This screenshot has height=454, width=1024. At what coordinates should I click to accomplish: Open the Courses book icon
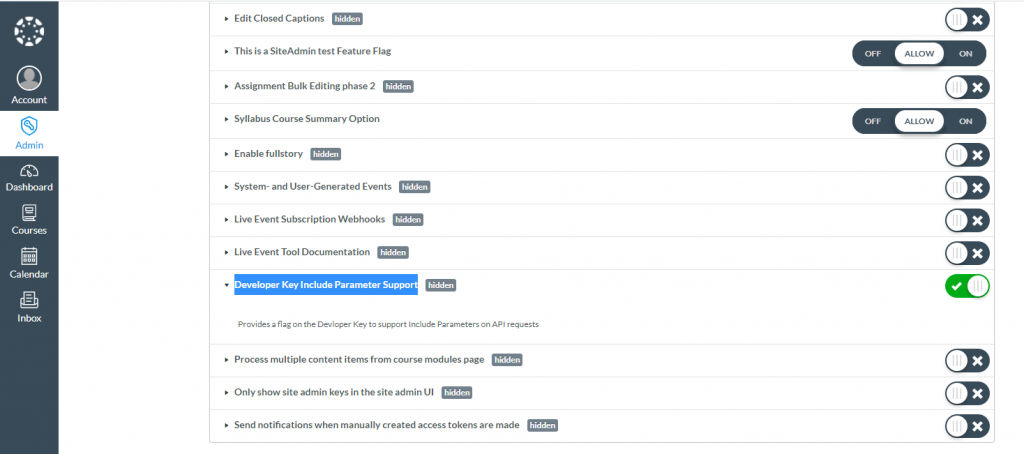[x=29, y=213]
